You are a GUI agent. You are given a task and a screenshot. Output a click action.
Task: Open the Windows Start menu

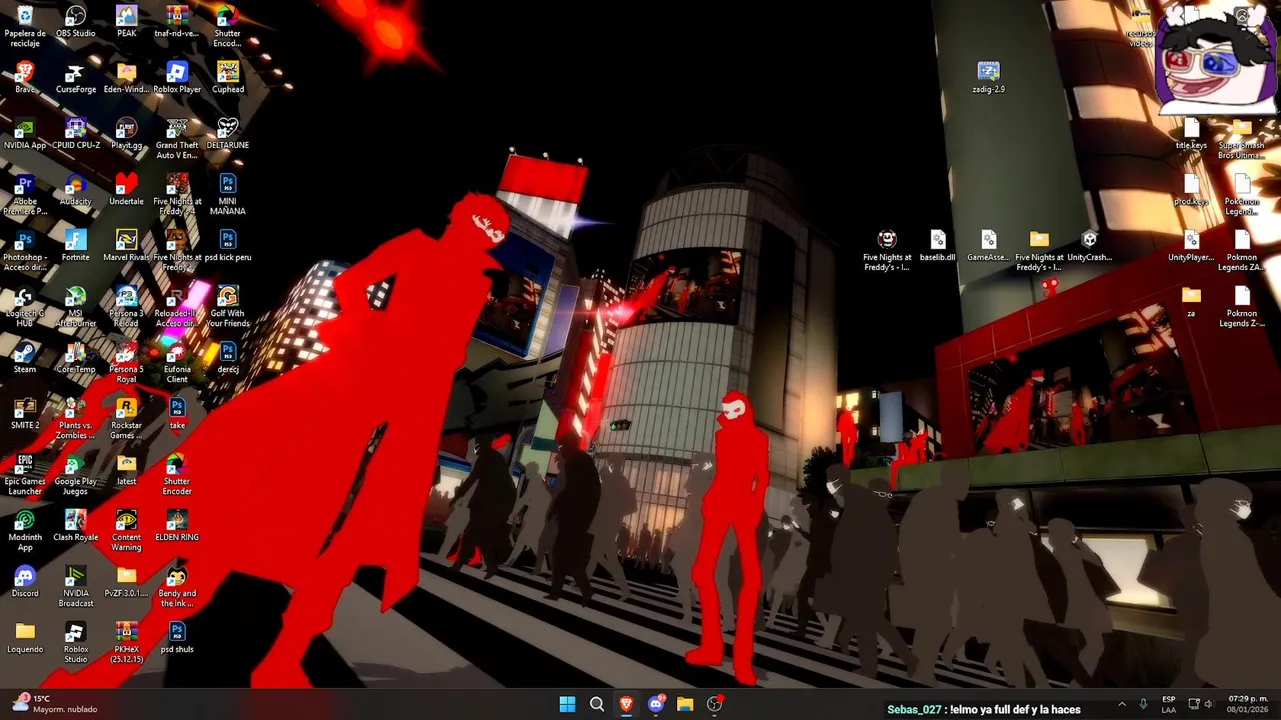click(567, 704)
